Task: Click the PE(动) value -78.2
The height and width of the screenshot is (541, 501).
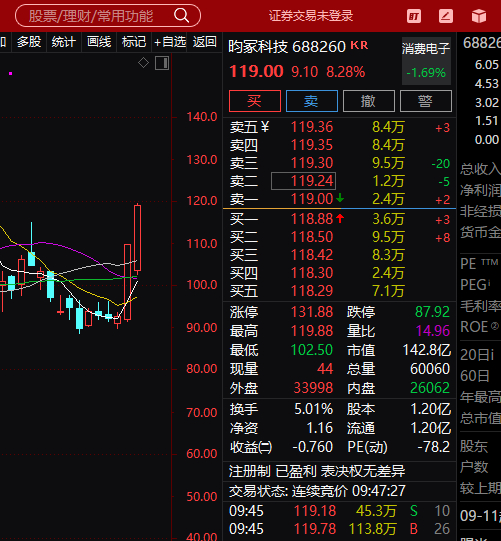Action: coord(434,447)
